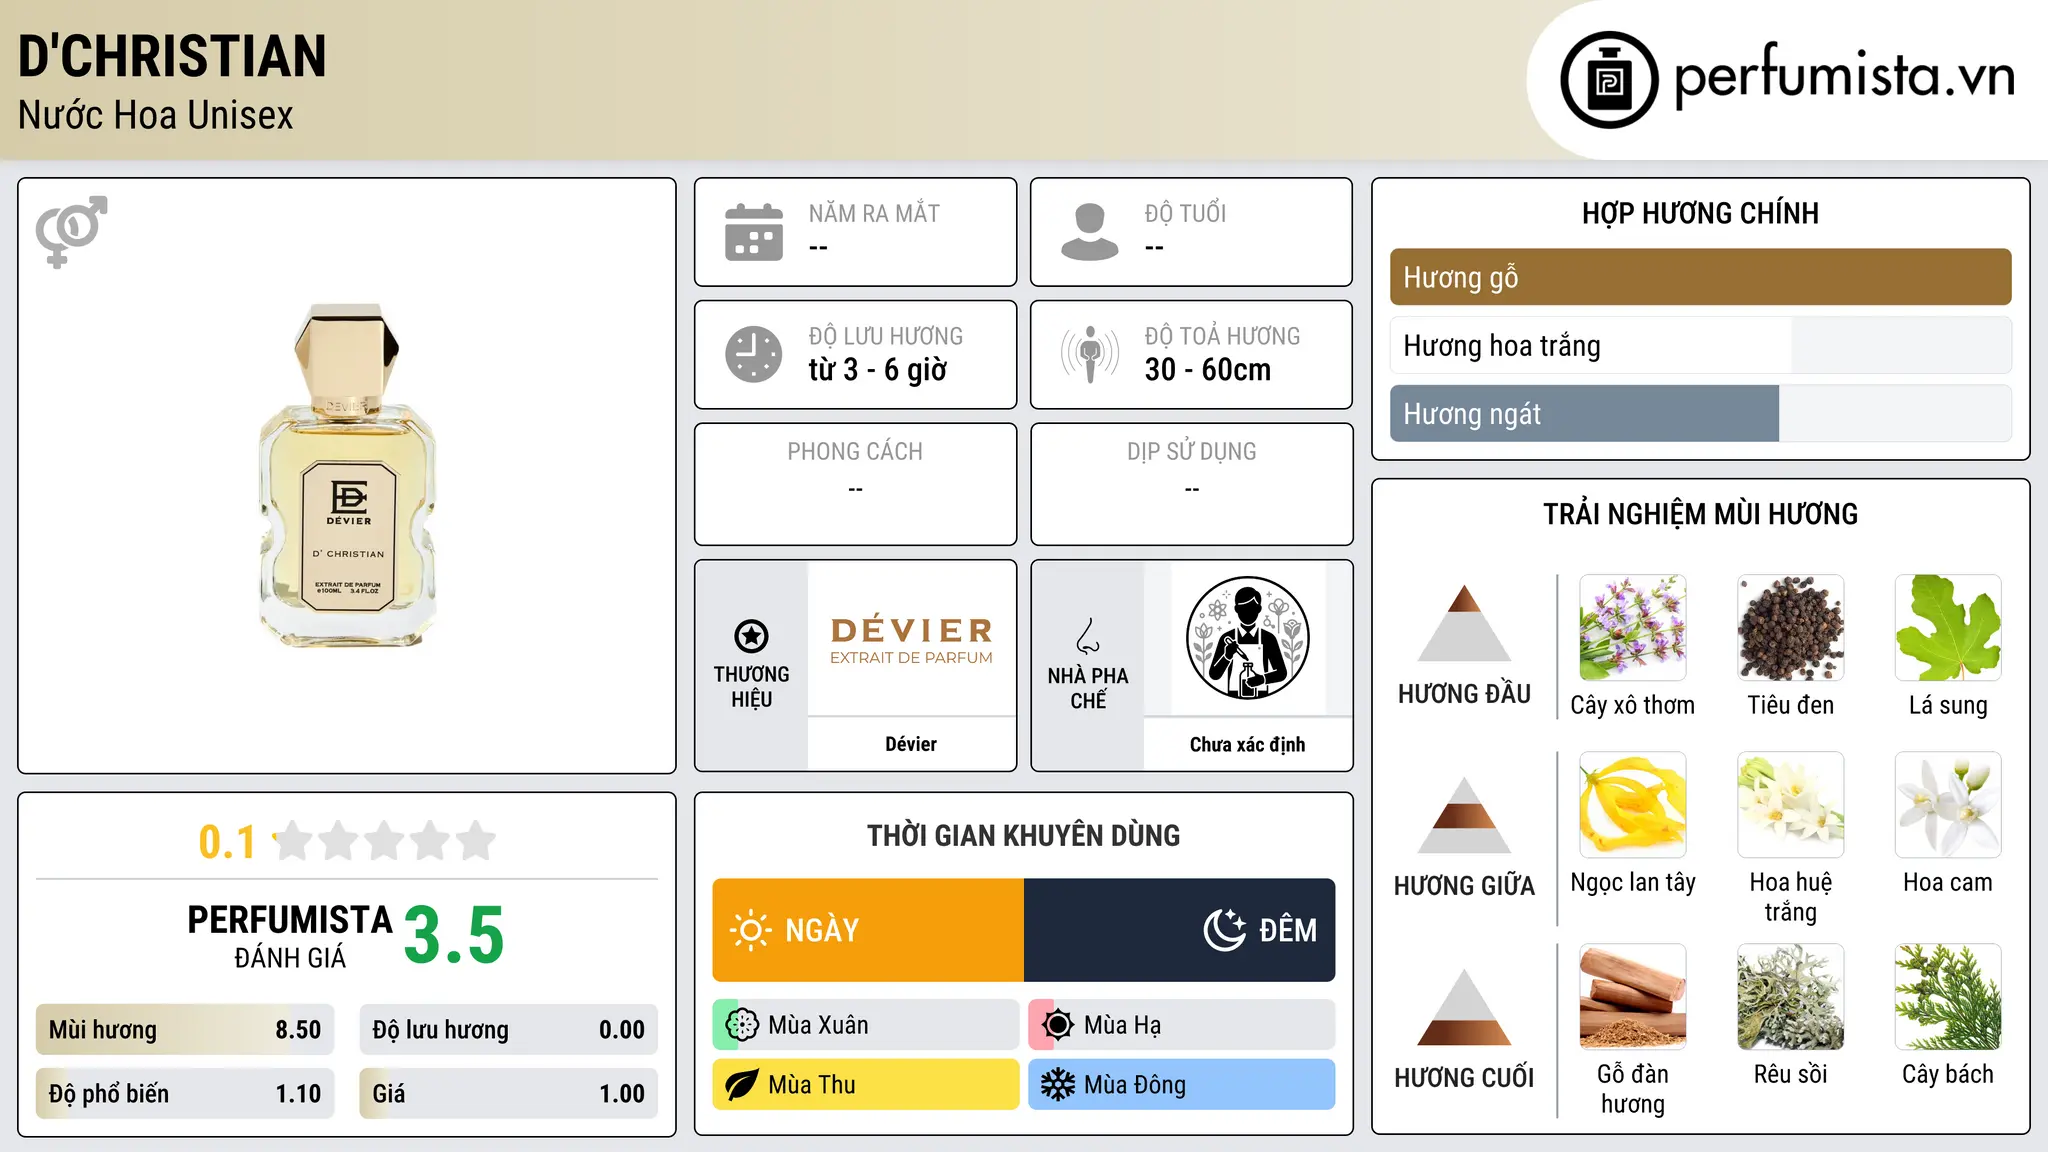2048x1152 pixels.
Task: Click the ĐỘ TUỔI age label
Action: 1185,213
